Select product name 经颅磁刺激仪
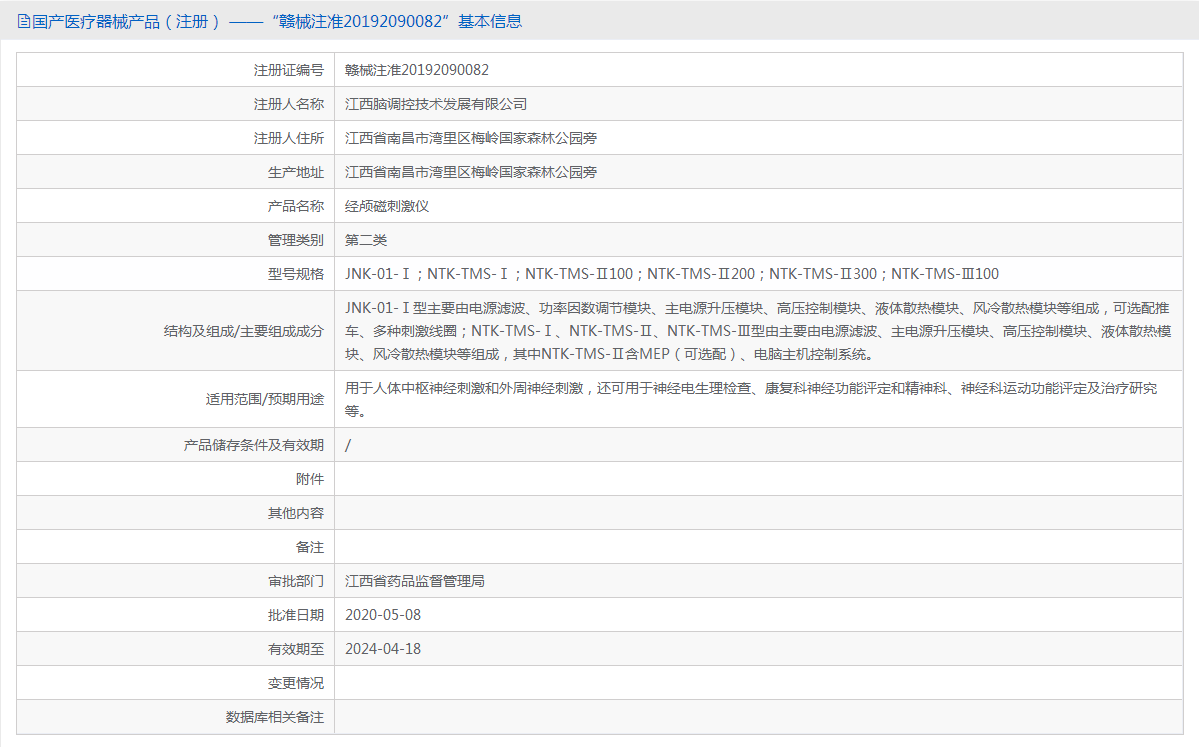The width and height of the screenshot is (1199, 747). (387, 206)
